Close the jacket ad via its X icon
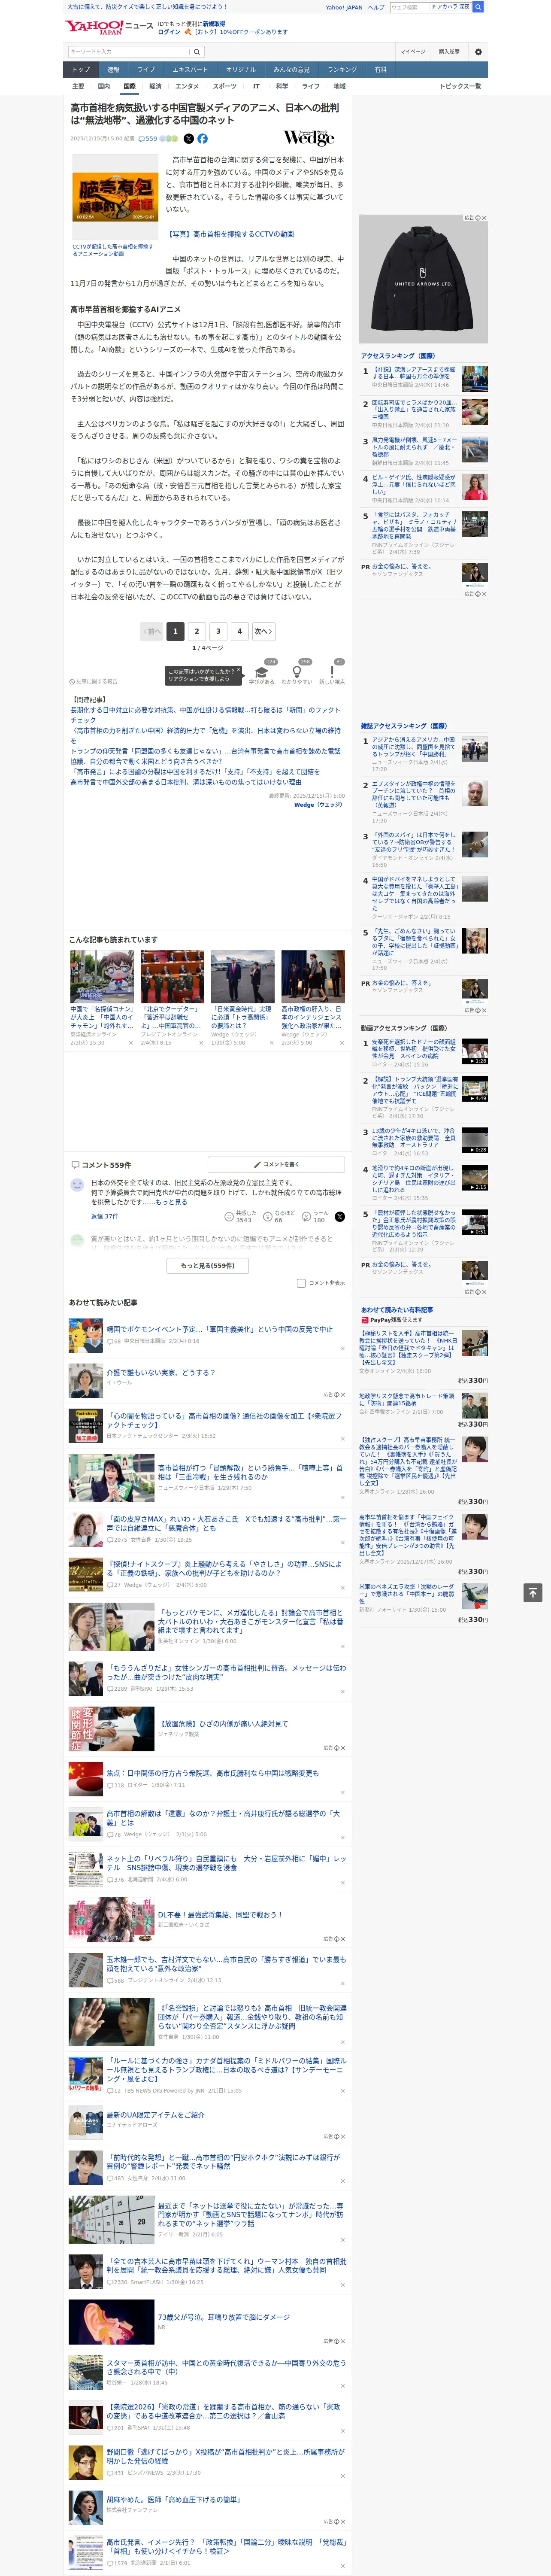The height and width of the screenshot is (2576, 551). (484, 218)
